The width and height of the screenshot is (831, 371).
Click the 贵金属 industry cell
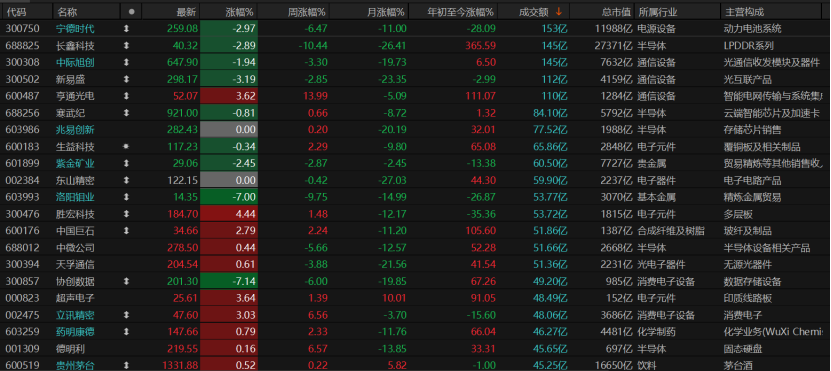coord(653,164)
